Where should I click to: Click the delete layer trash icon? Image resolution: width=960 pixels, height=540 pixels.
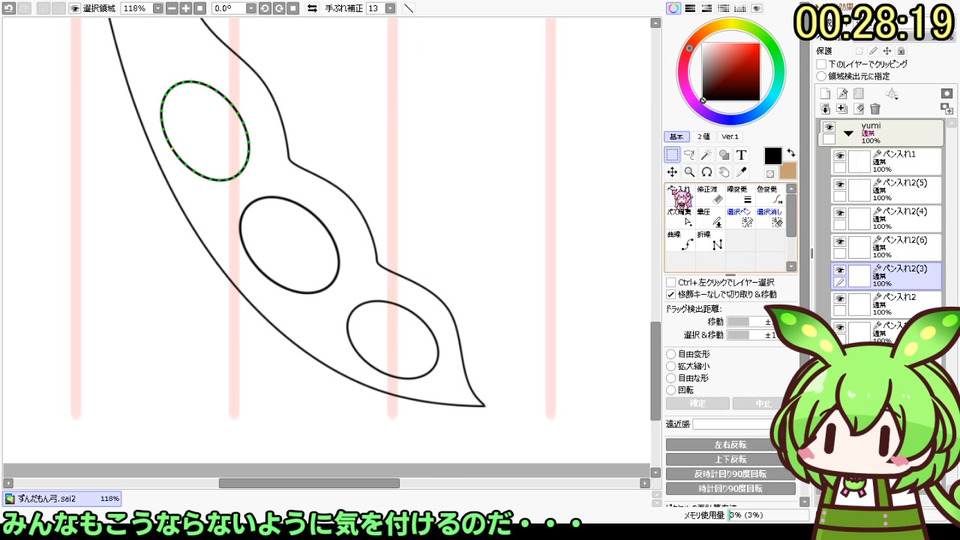click(875, 109)
